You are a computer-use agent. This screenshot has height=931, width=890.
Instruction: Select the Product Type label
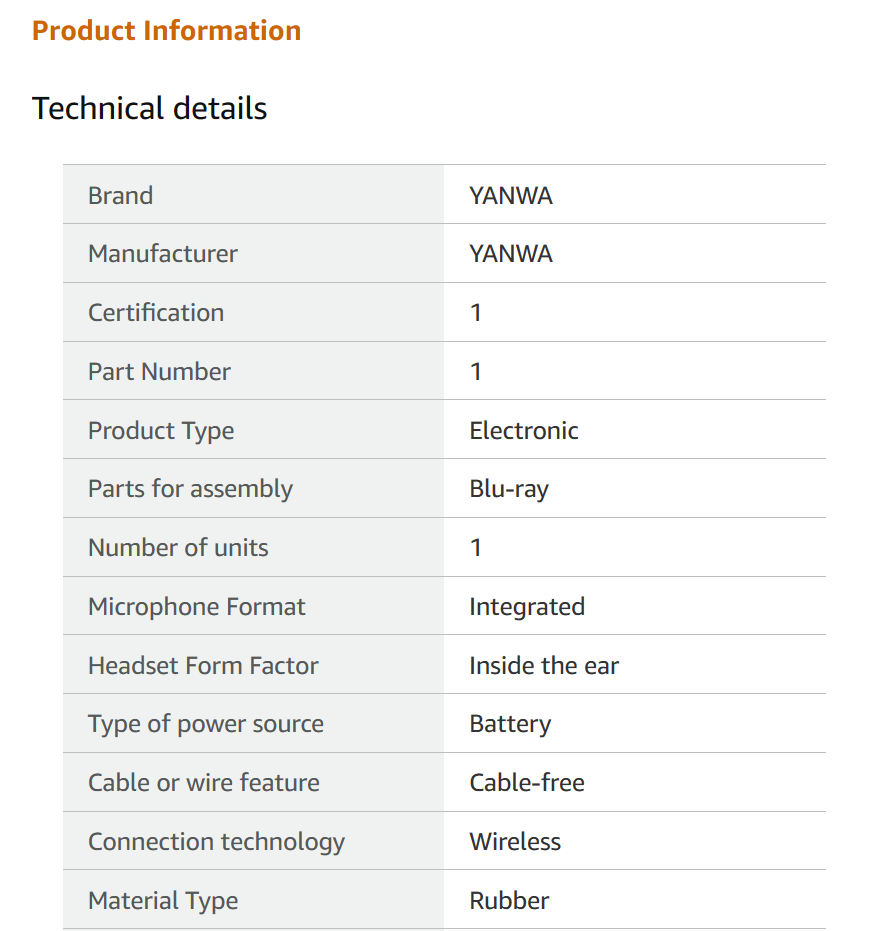click(x=161, y=430)
